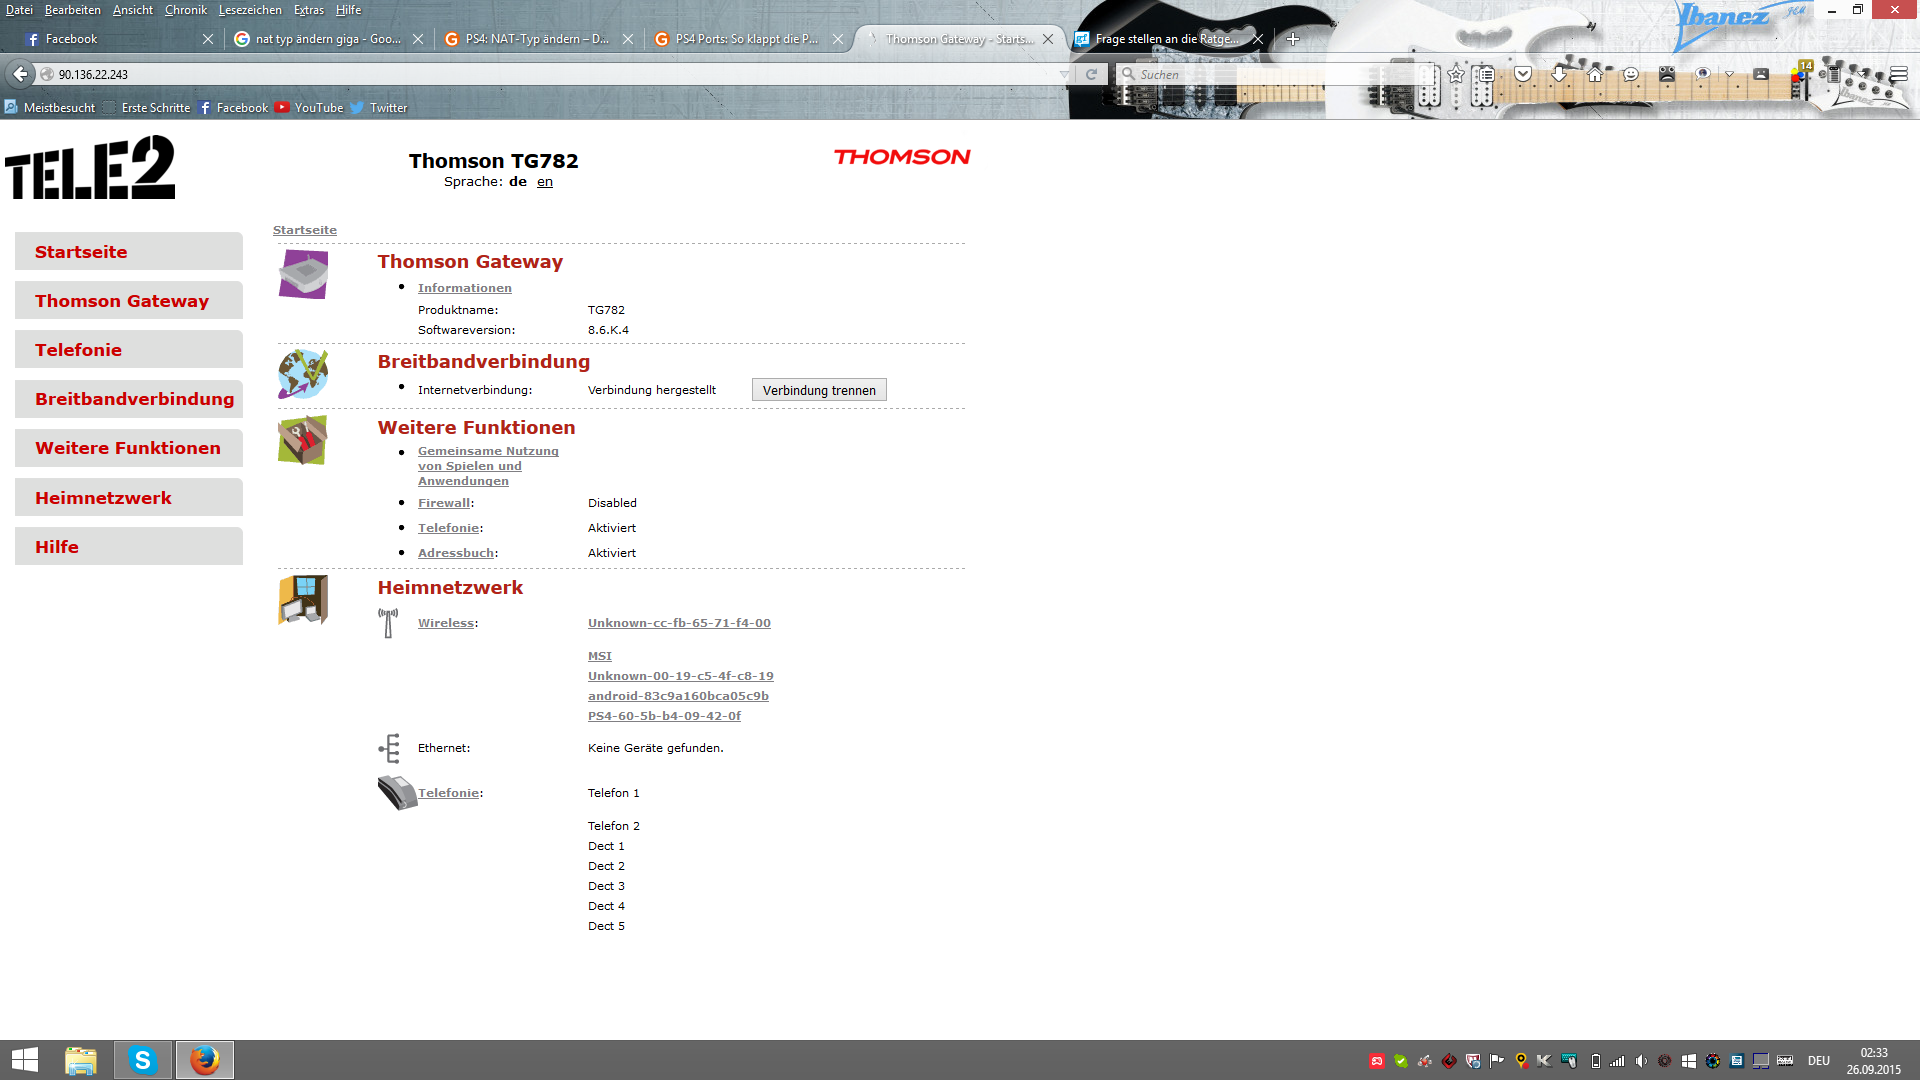This screenshot has height=1080, width=1920.
Task: Expand the address bar history dropdown
Action: 1064,75
